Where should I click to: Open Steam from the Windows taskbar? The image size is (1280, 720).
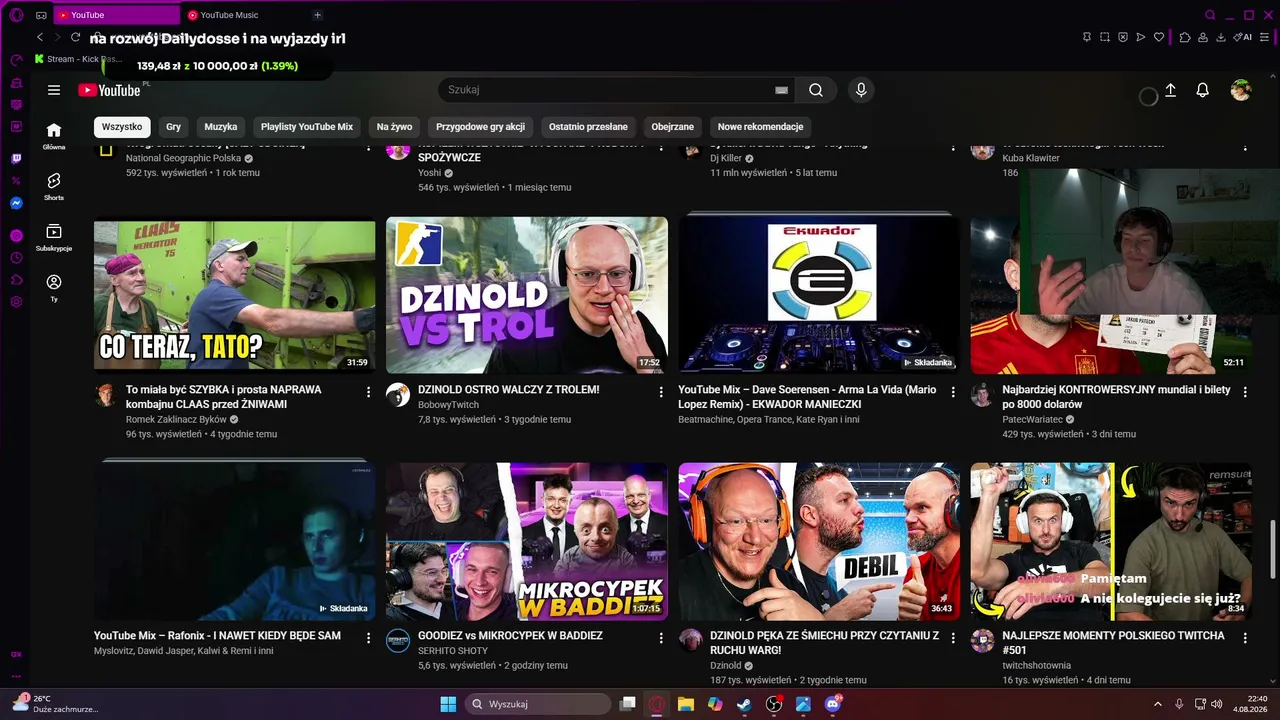pos(744,704)
